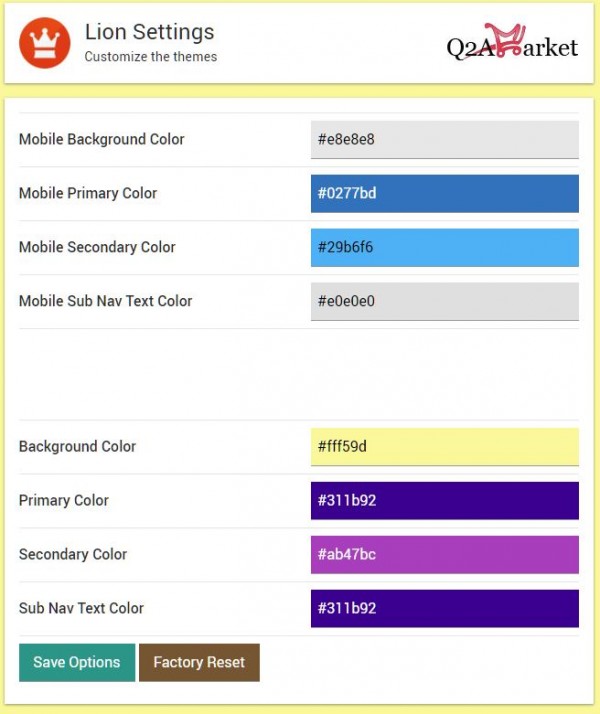
Task: Click the Lion crown logo icon
Action: (x=44, y=43)
